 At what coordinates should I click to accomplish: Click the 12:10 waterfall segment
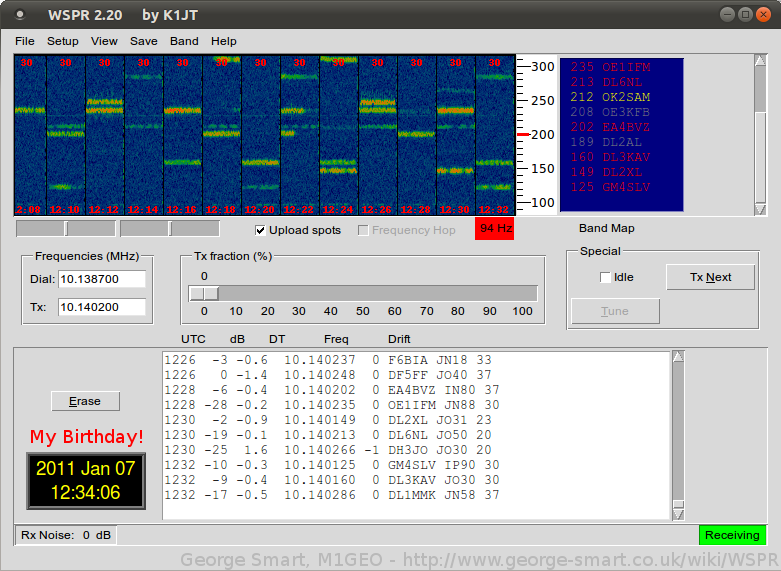coord(66,135)
